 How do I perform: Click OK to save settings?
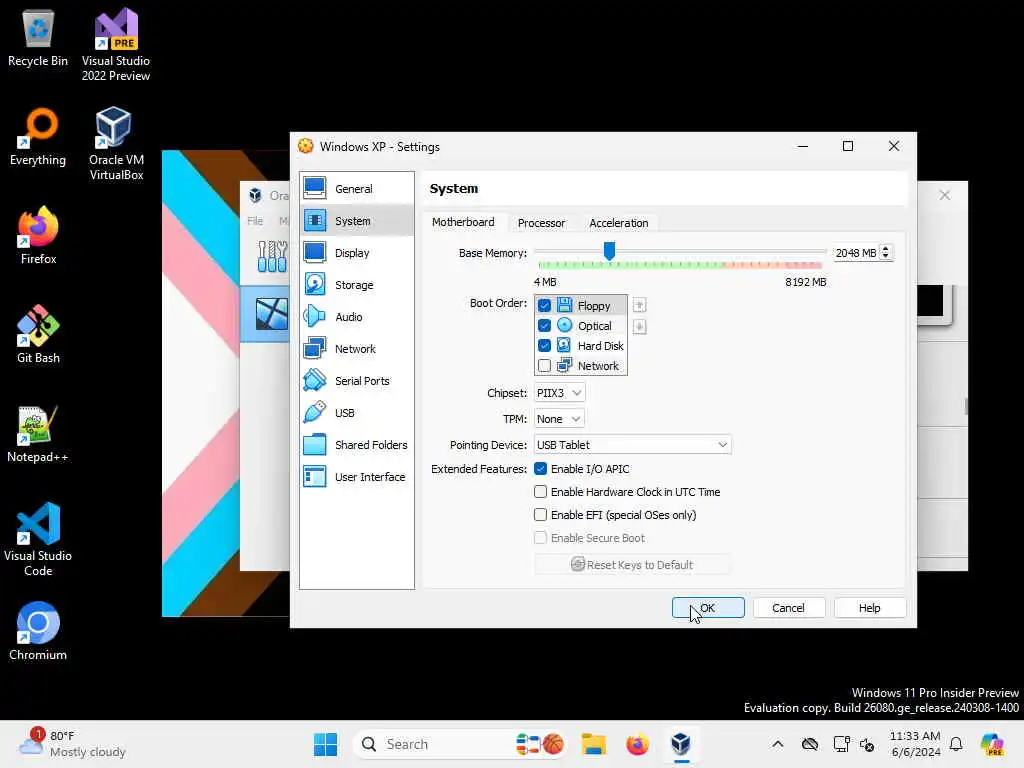coord(708,608)
